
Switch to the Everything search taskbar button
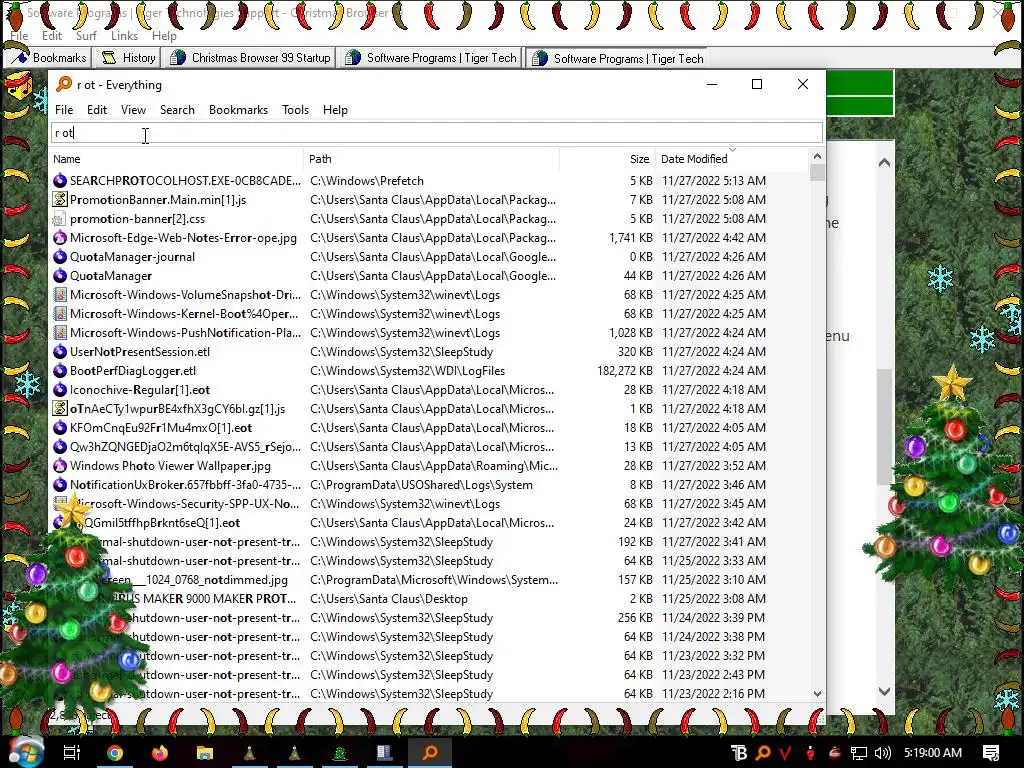430,753
